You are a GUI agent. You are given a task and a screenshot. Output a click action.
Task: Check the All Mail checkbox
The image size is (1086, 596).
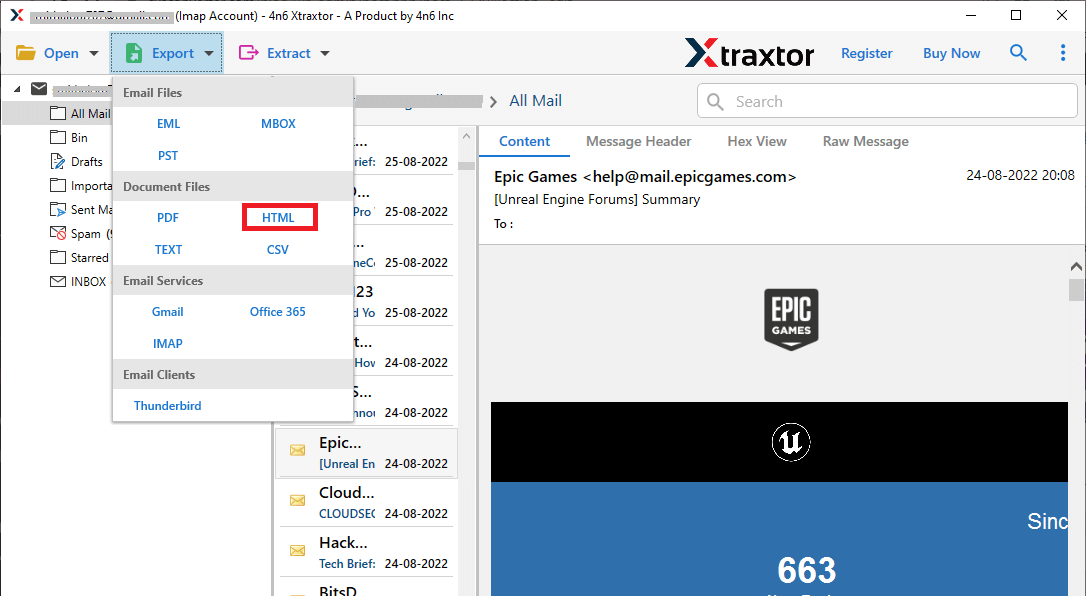57,113
